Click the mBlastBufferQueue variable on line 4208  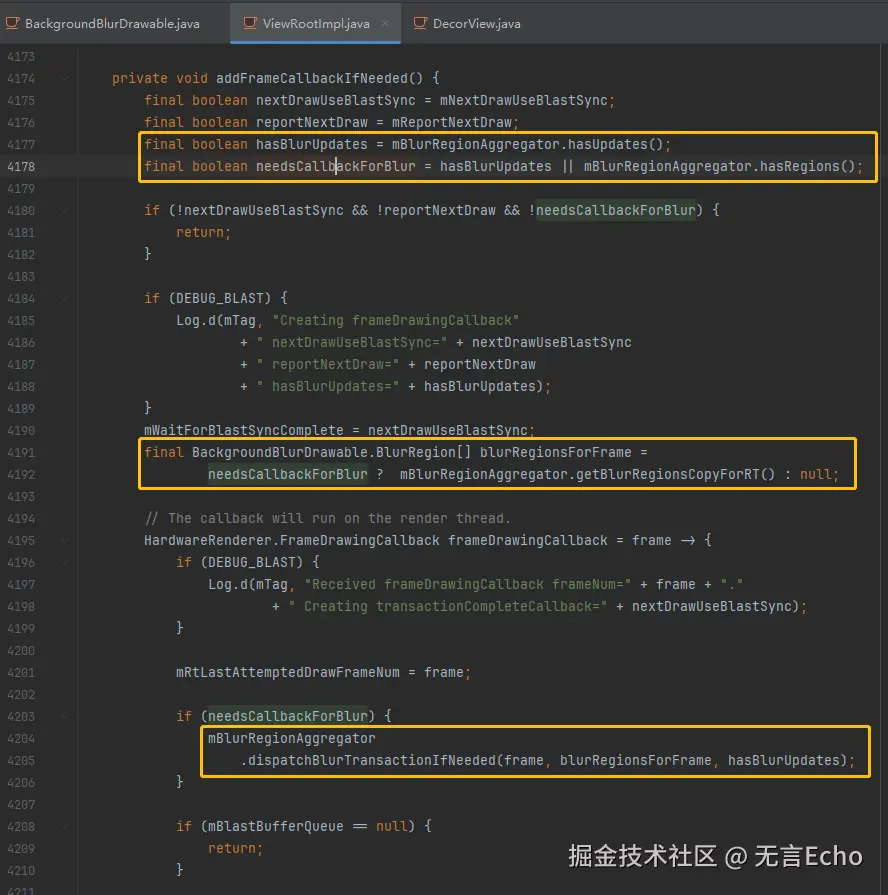click(276, 827)
